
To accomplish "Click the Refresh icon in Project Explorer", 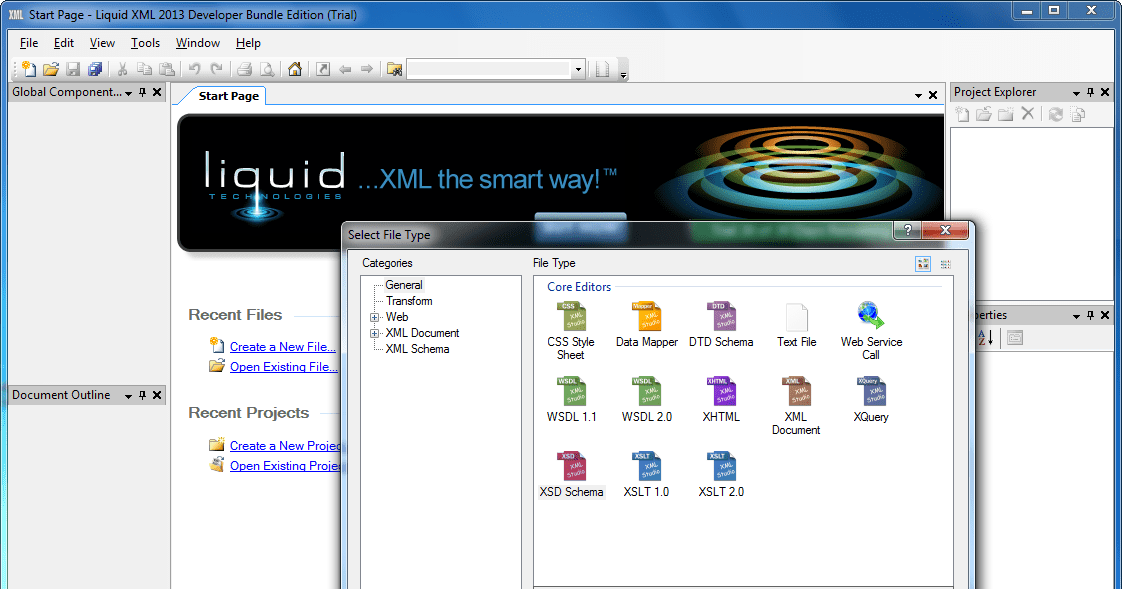I will (x=1055, y=114).
